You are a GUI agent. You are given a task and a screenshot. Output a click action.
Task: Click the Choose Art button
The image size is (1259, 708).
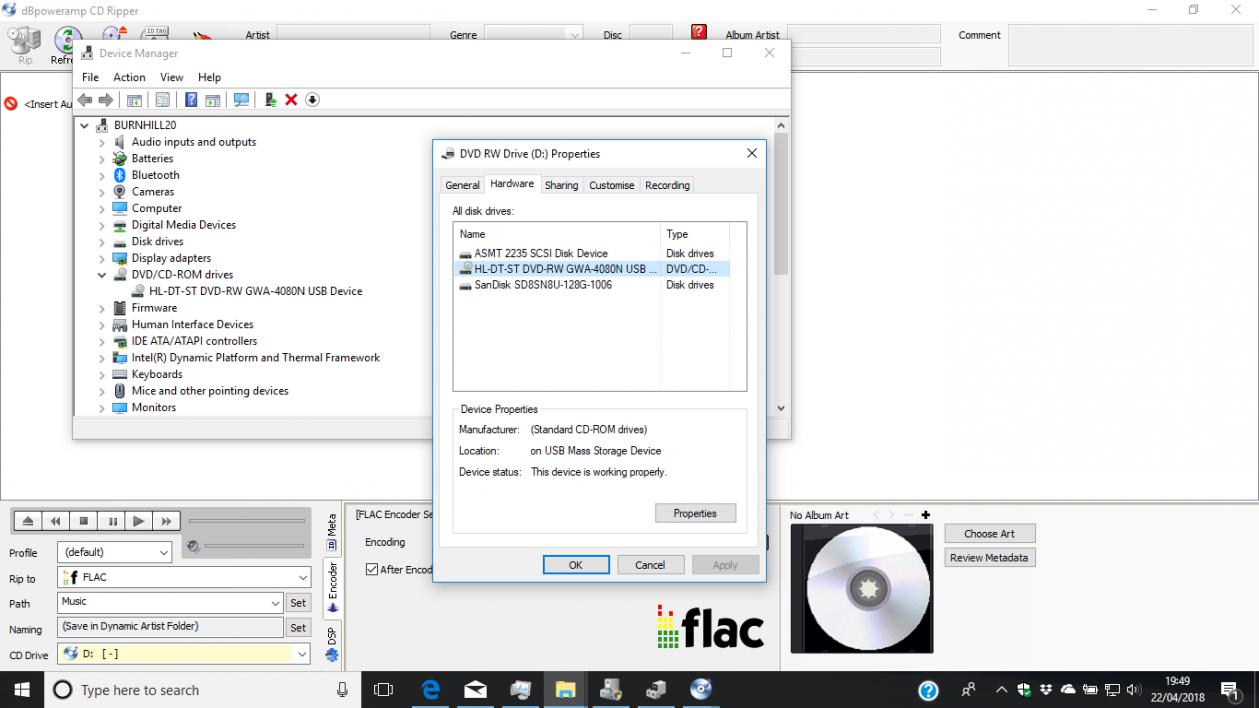pyautogui.click(x=989, y=534)
